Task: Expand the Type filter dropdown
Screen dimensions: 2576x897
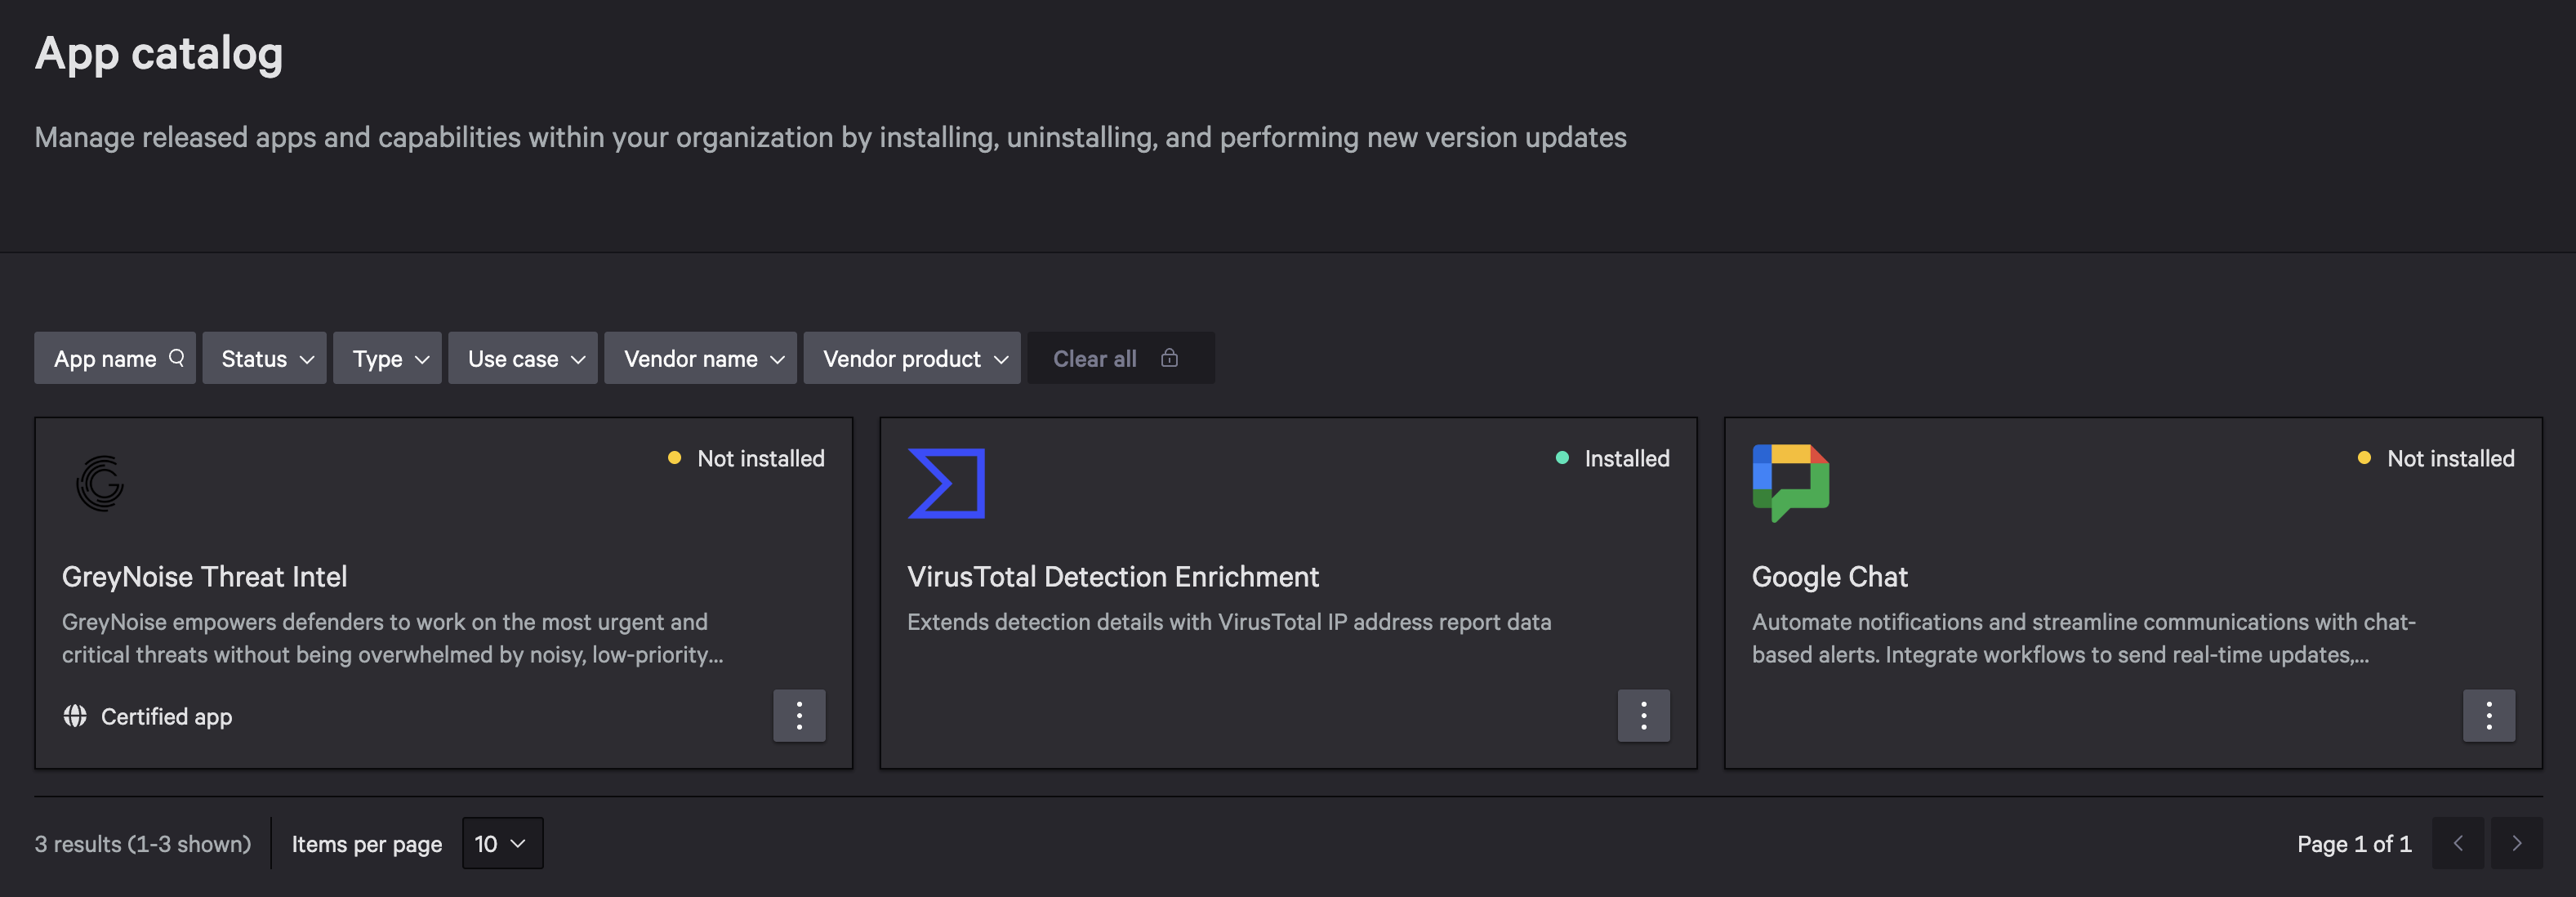Action: [387, 358]
